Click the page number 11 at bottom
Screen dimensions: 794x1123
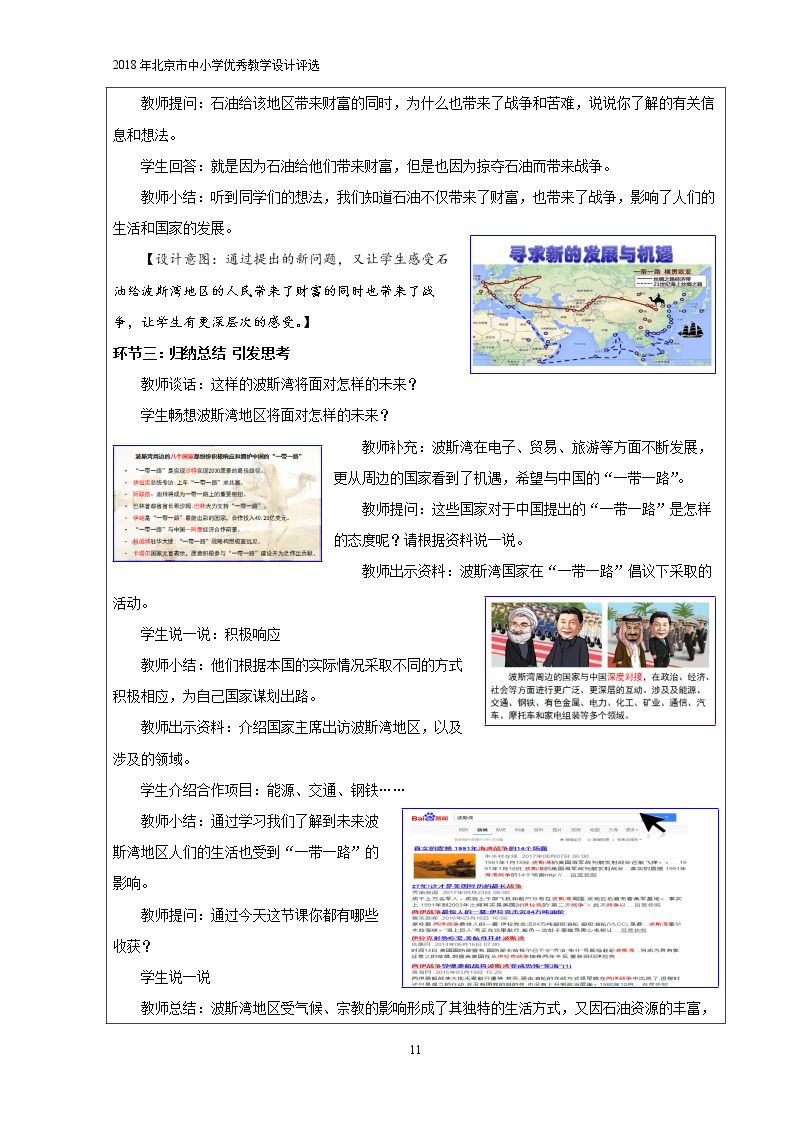click(415, 1049)
